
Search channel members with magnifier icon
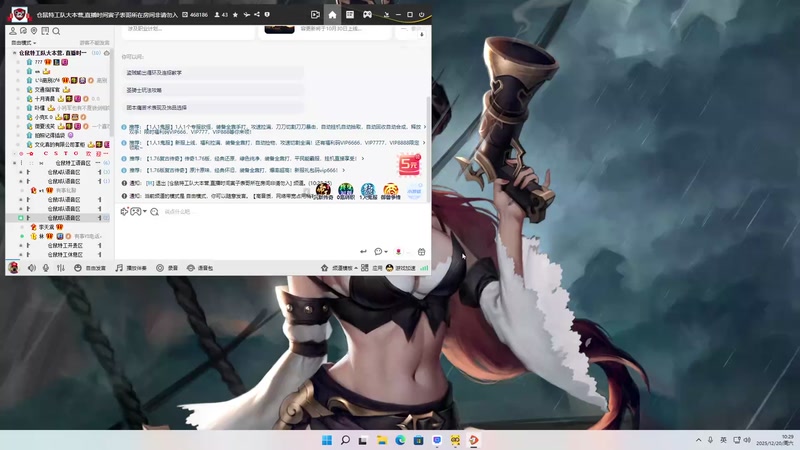click(56, 31)
